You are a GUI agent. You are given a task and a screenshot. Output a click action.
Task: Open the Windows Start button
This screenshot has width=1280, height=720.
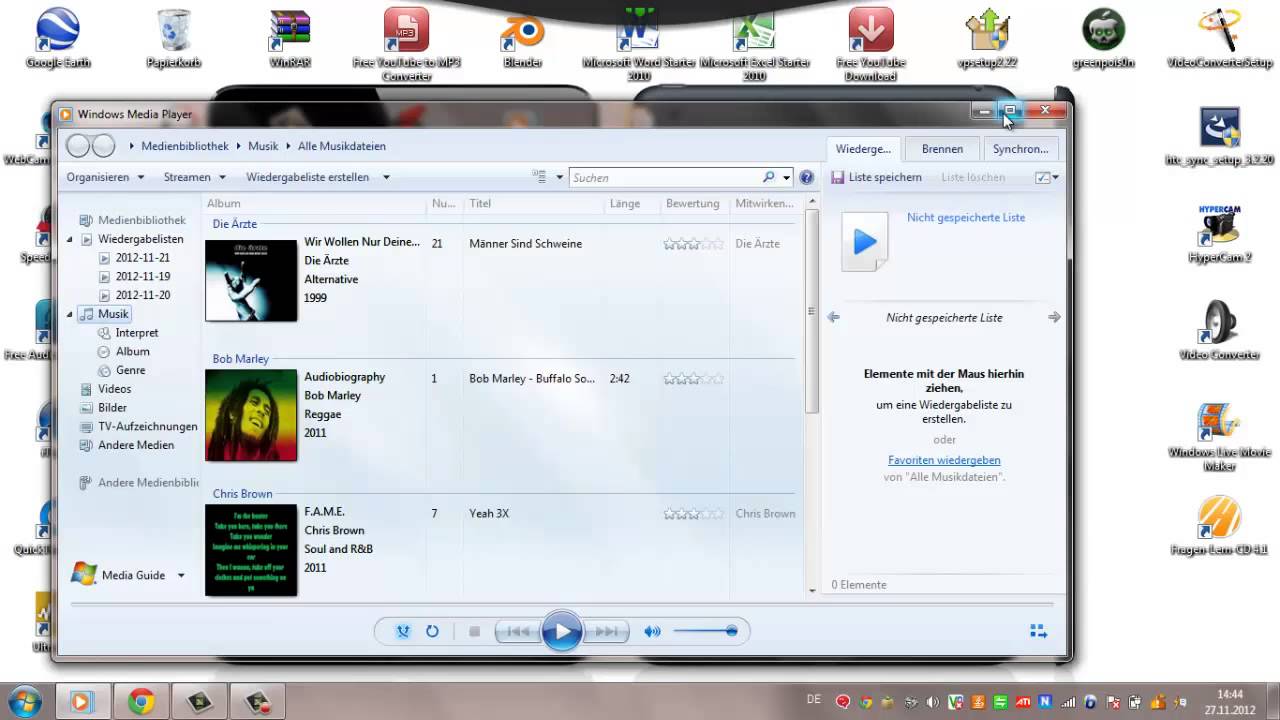[23, 701]
